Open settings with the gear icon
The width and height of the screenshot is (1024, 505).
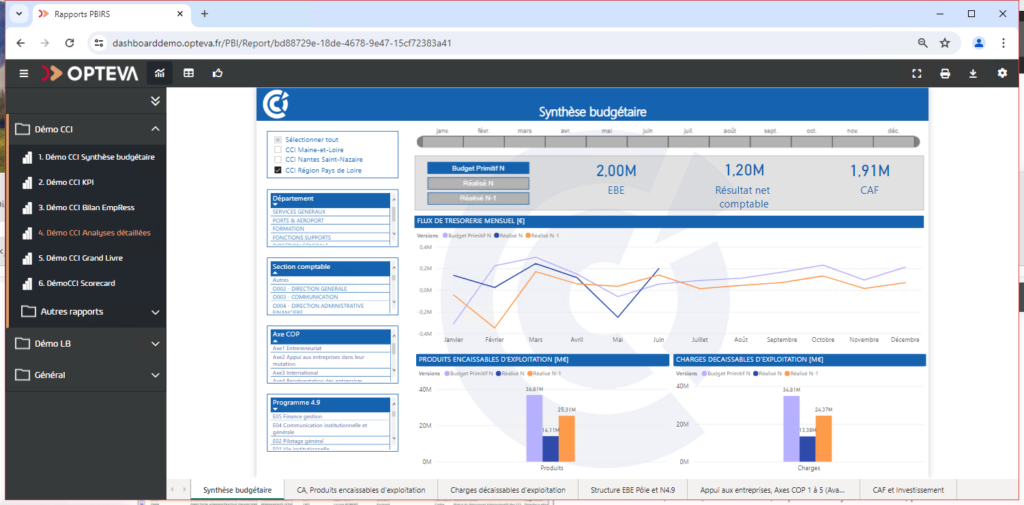[1002, 73]
